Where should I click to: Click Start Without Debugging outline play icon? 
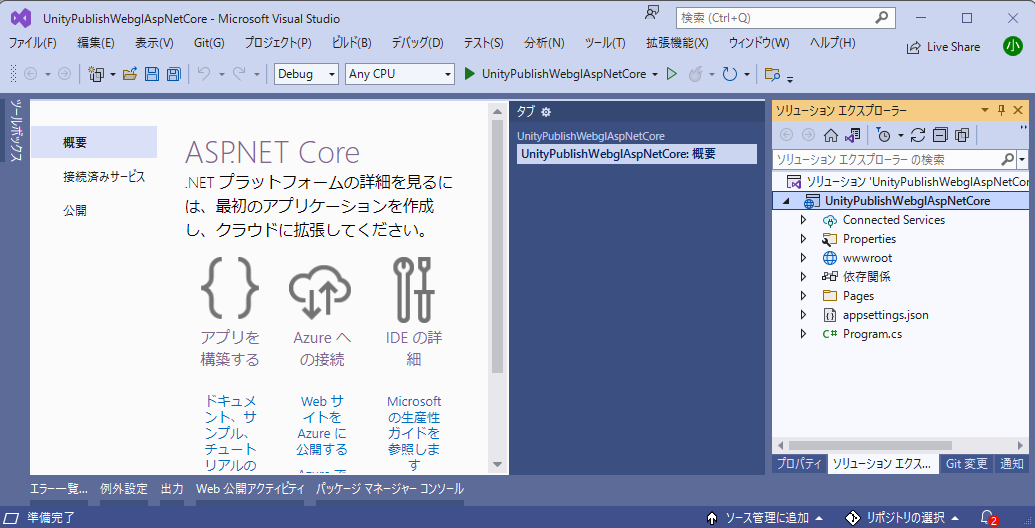(x=672, y=74)
